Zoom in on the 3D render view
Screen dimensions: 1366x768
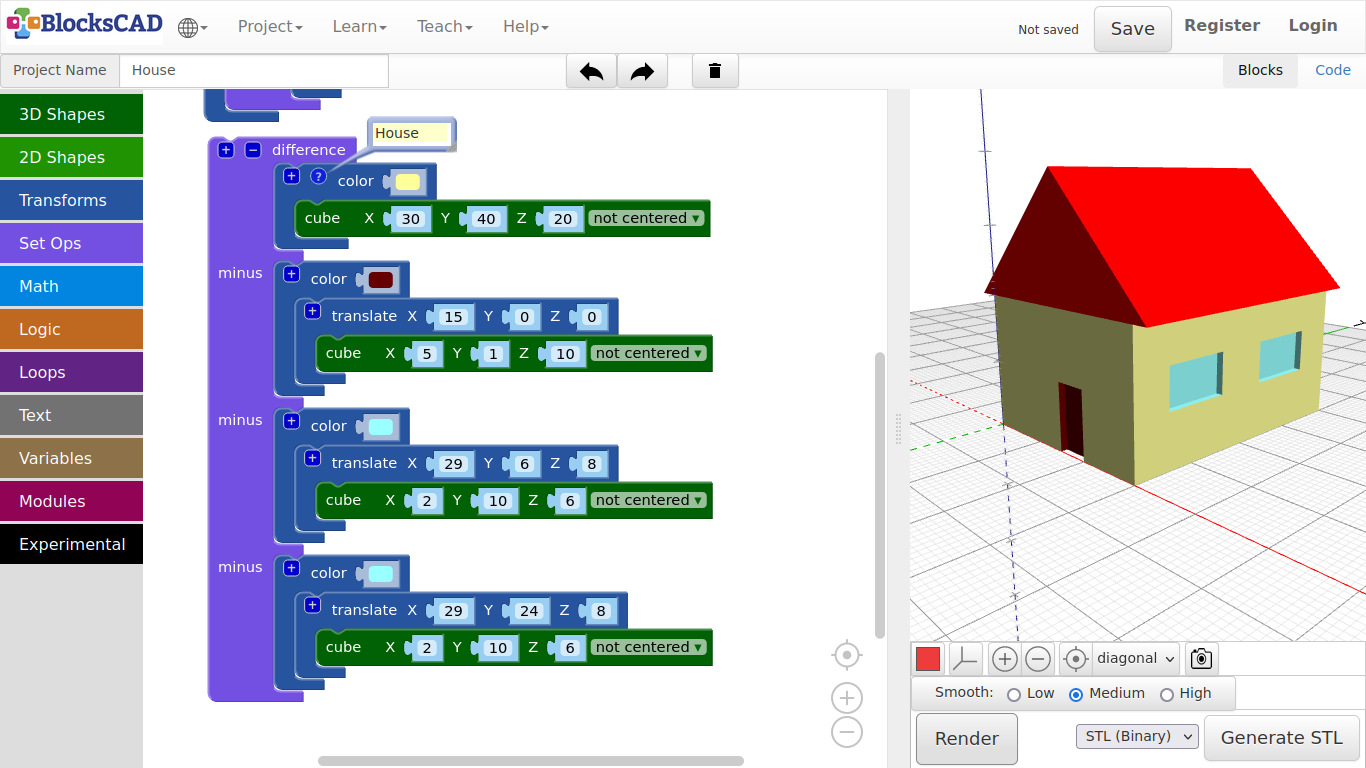1005,659
